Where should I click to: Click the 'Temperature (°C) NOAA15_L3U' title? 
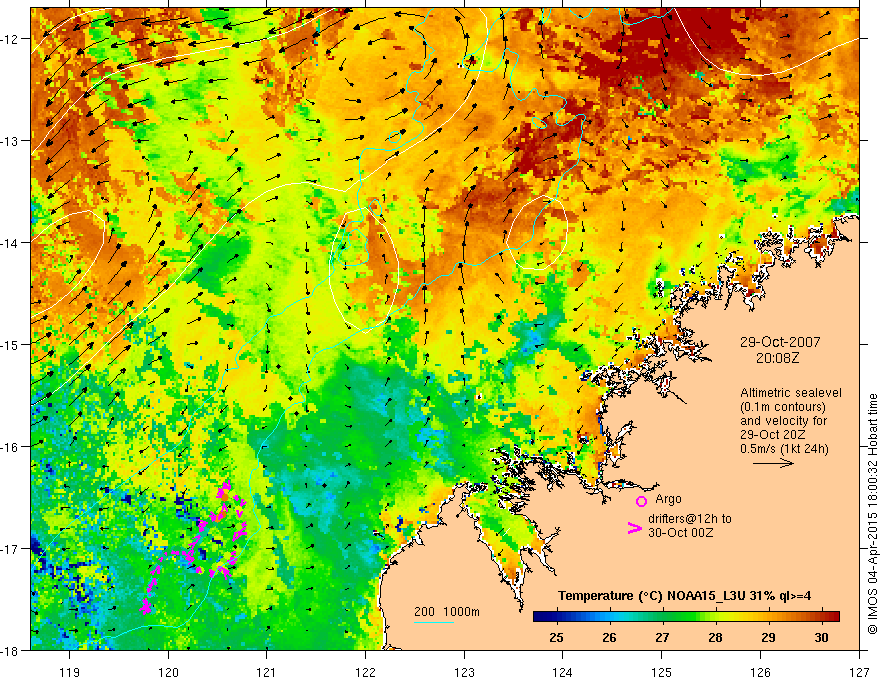651,596
